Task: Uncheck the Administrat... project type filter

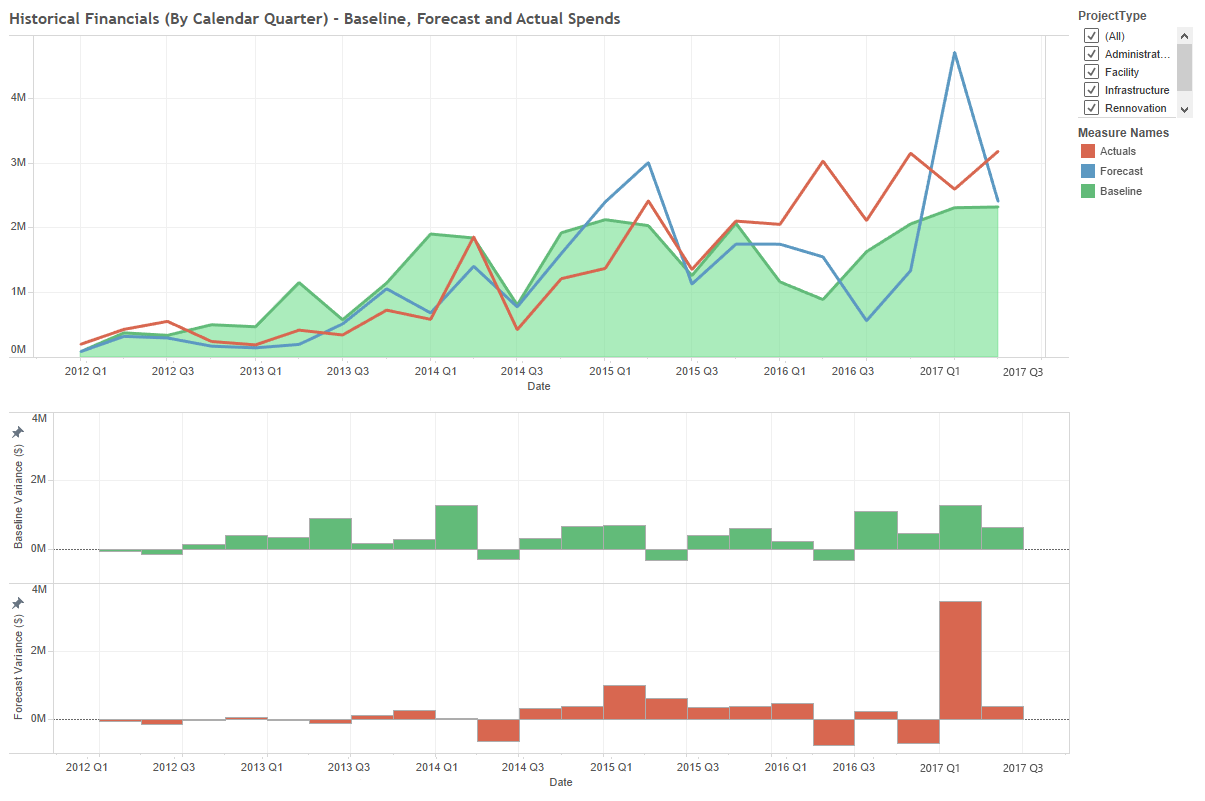Action: tap(1092, 54)
